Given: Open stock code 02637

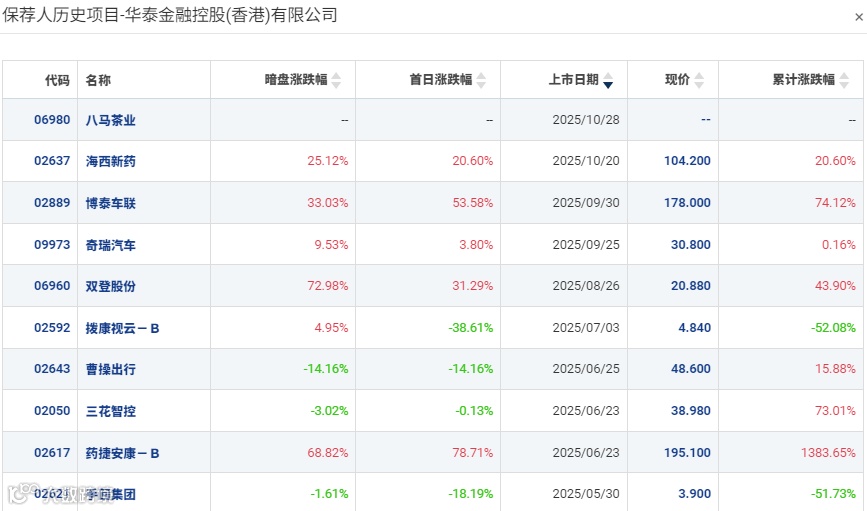Looking at the screenshot, I should (52, 161).
